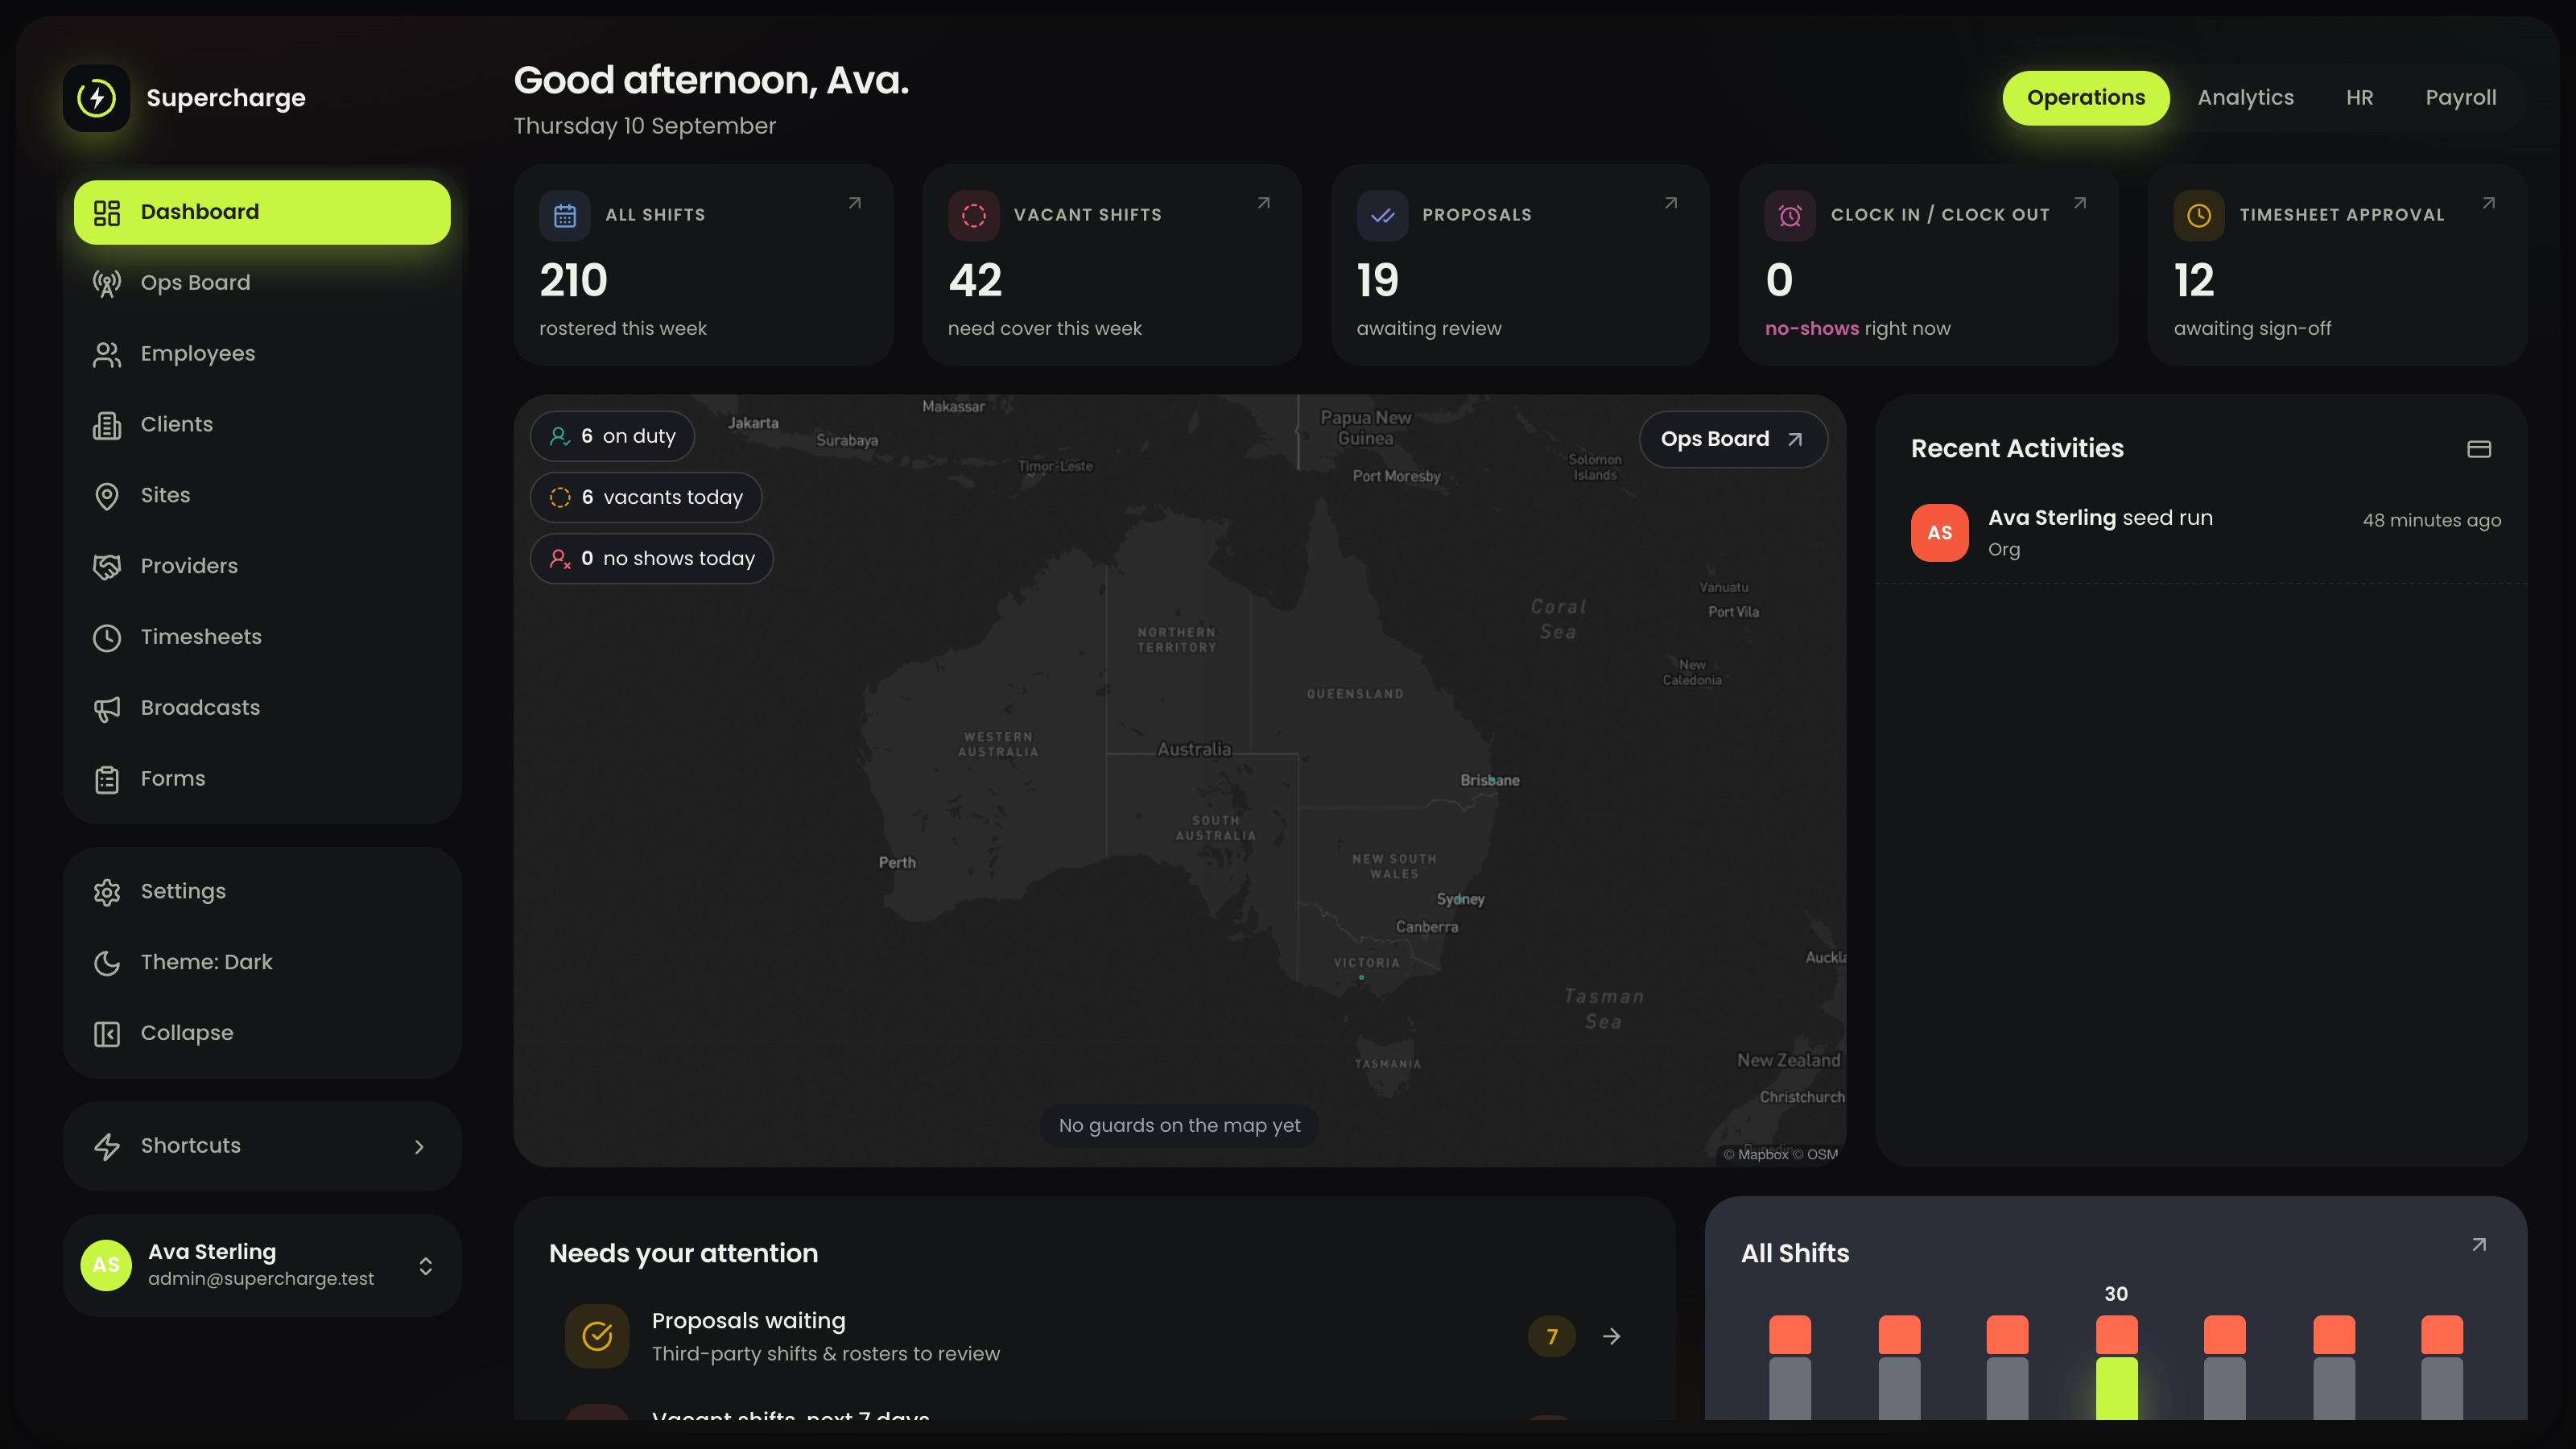Open the Dashboard sidebar item
Screen dimensions: 2576x1449
(x=262, y=212)
